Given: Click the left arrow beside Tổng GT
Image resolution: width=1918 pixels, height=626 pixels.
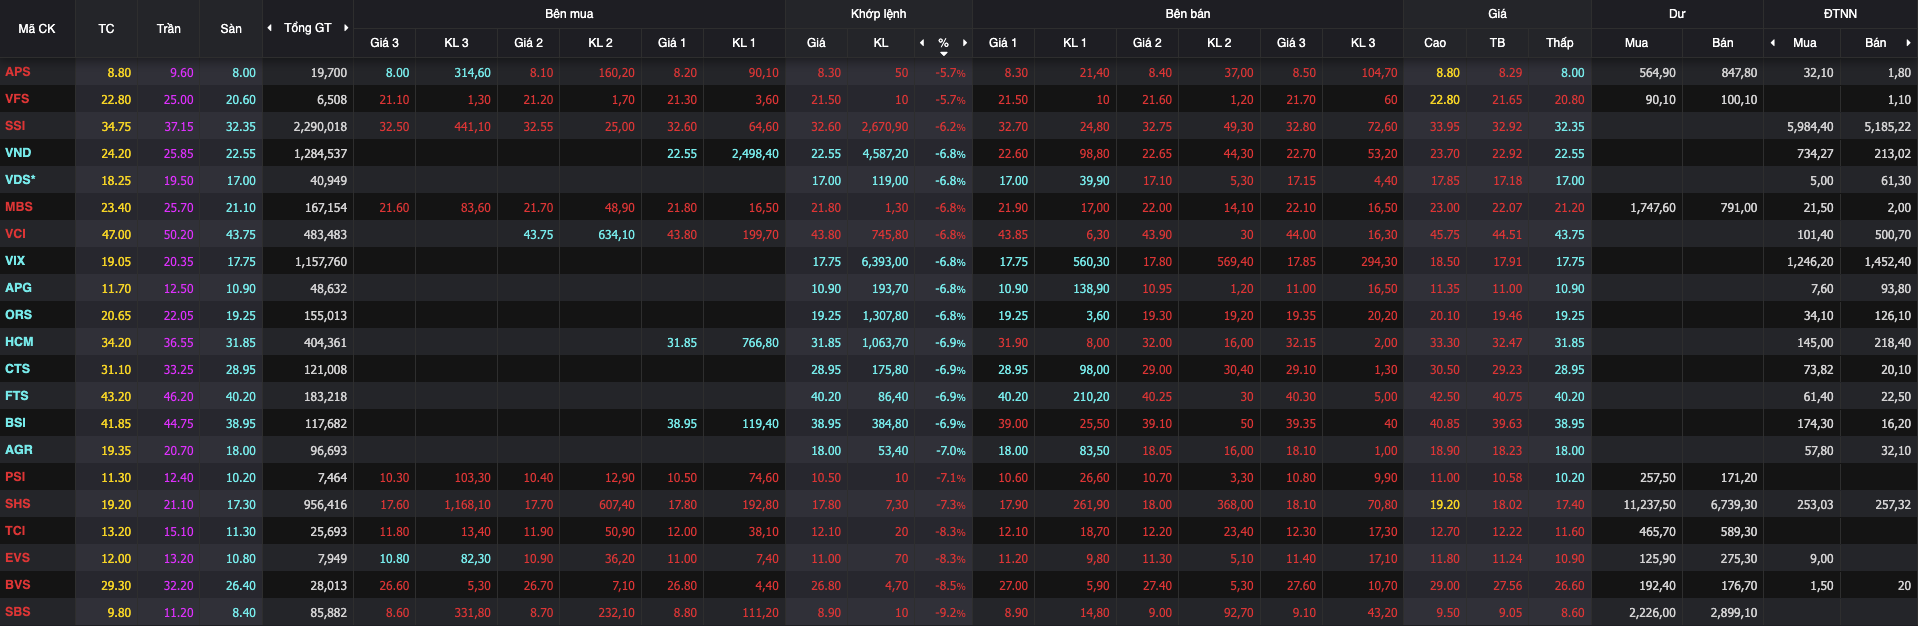Looking at the screenshot, I should coord(269,28).
